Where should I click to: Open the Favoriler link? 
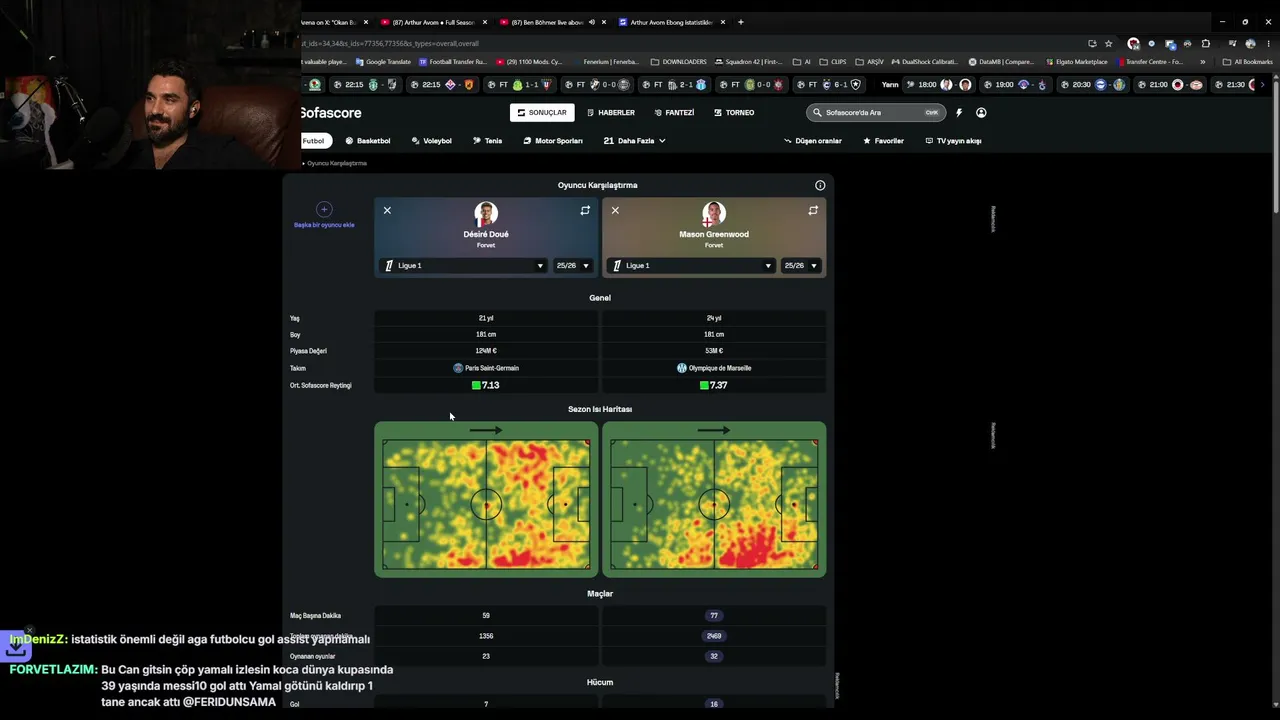point(883,141)
